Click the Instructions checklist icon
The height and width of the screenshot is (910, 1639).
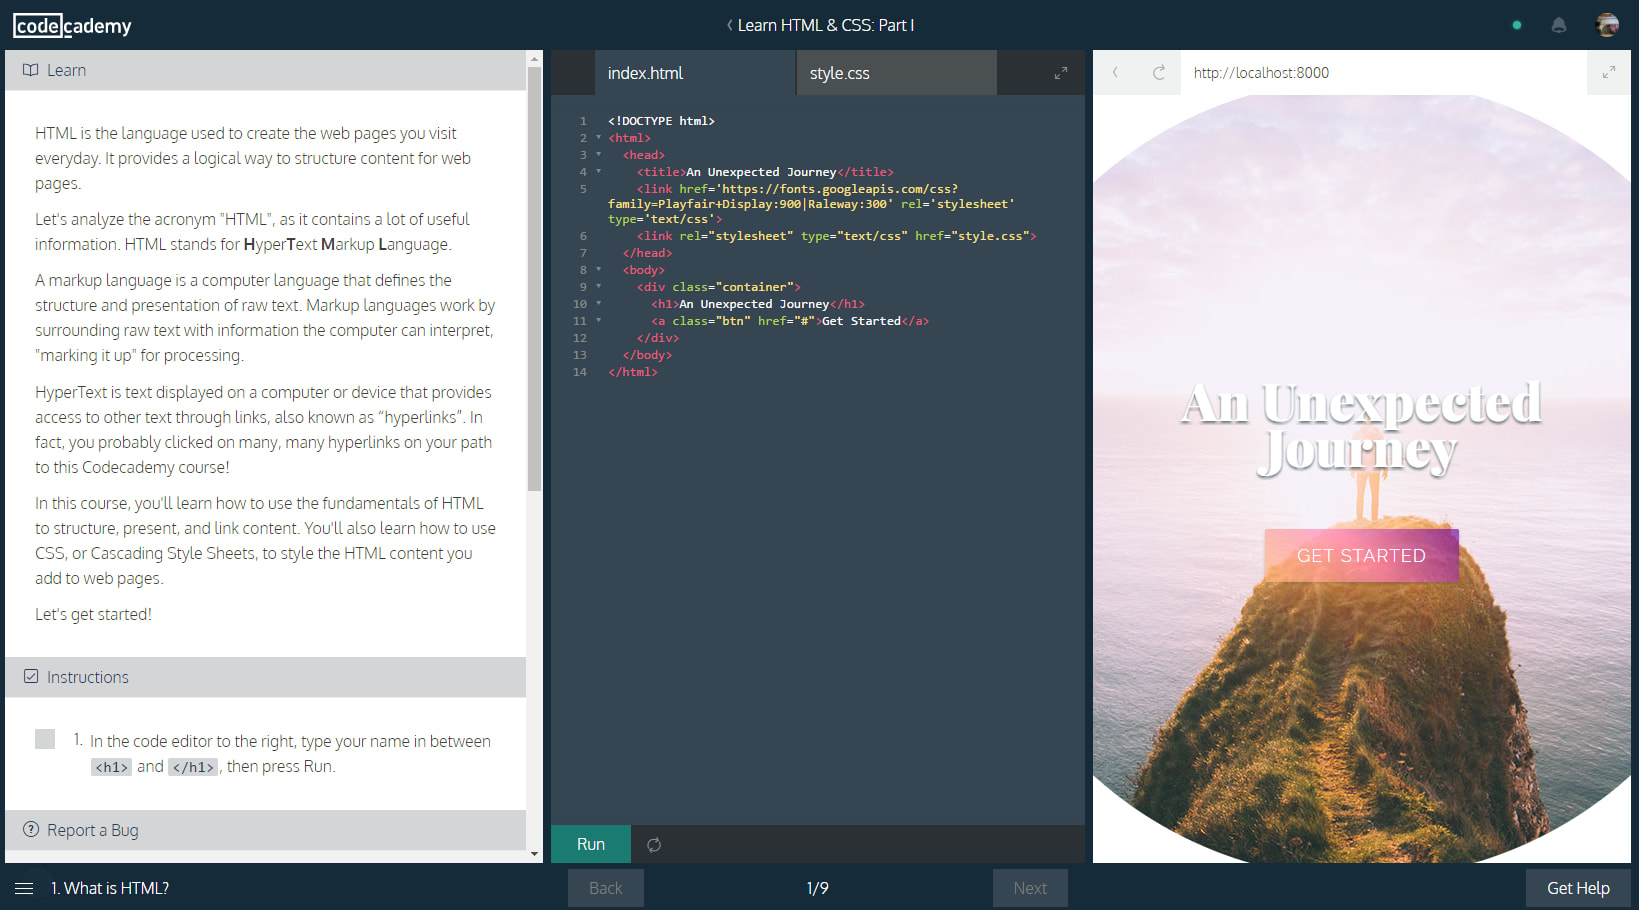pos(31,677)
